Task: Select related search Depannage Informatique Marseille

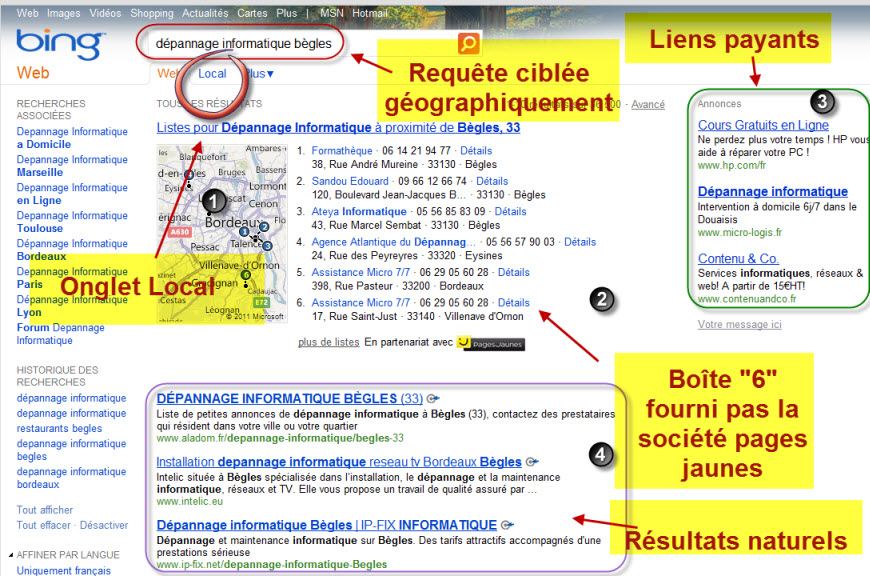Action: pos(72,166)
